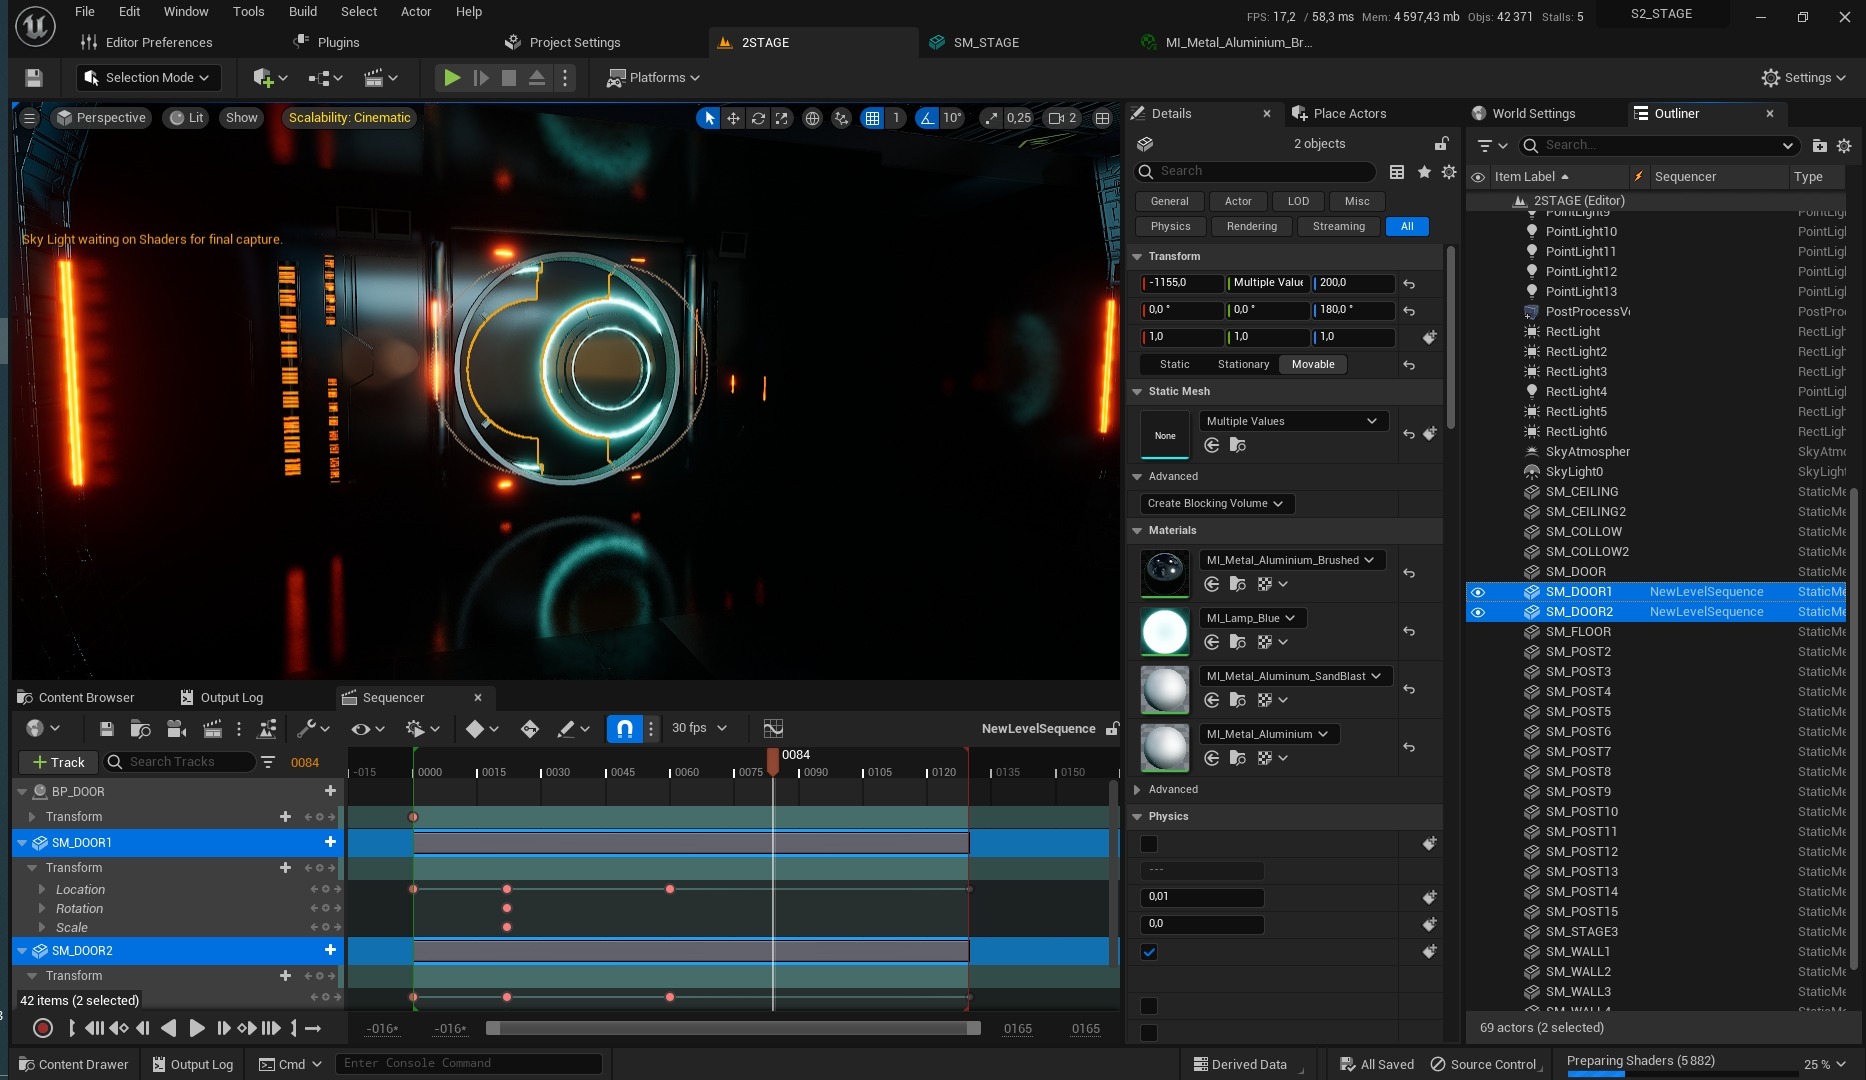1866x1080 pixels.
Task: Click the Track add button in Sequencer
Action: pyautogui.click(x=59, y=762)
